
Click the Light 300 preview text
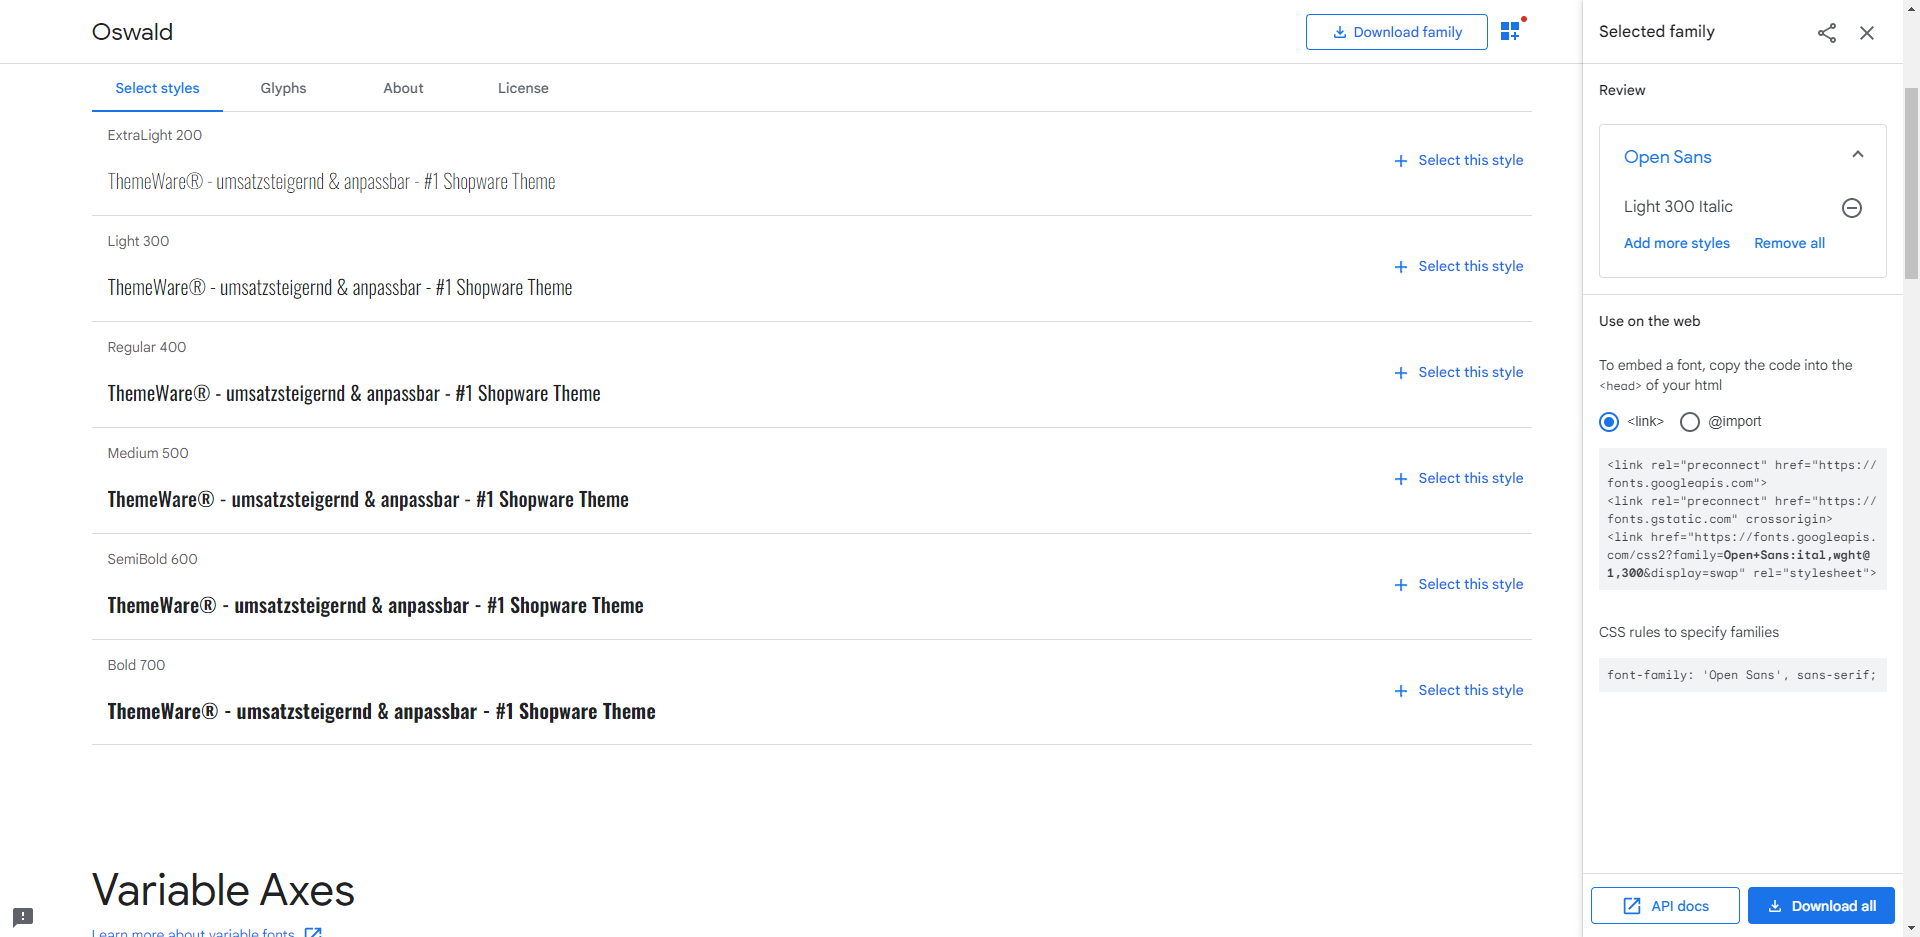[x=340, y=287]
